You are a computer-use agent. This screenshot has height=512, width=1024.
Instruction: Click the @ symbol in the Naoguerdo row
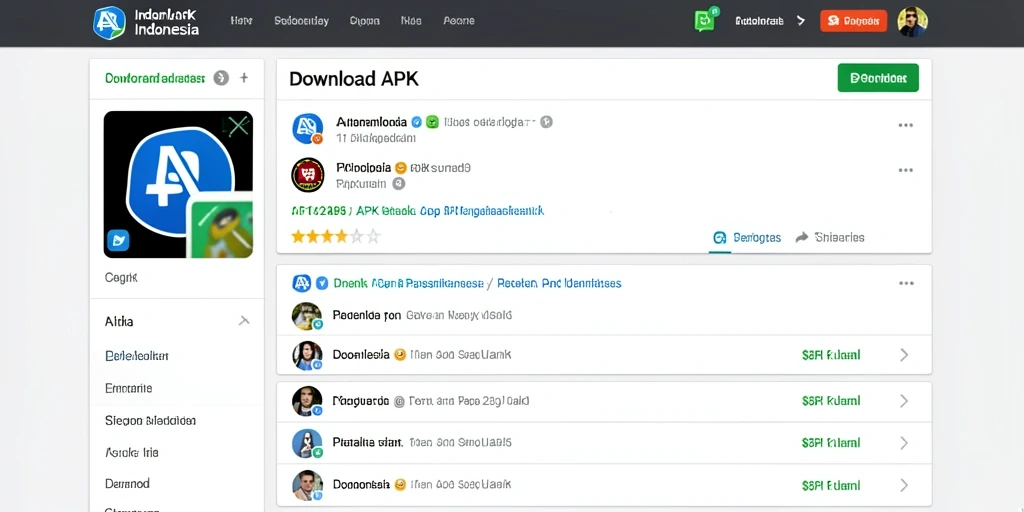399,402
